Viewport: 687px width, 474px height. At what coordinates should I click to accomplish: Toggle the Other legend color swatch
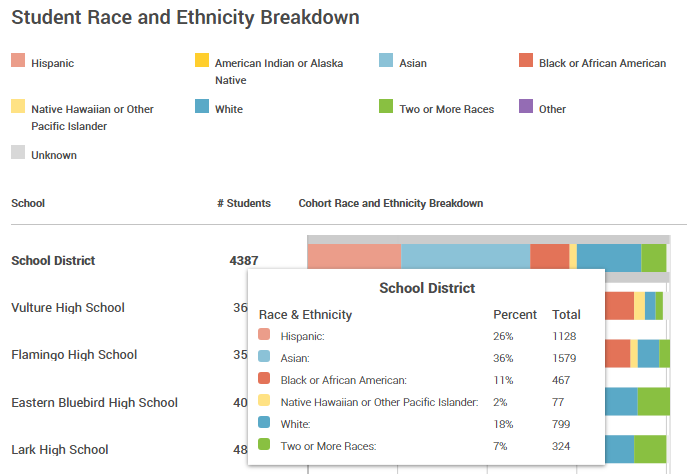tap(526, 108)
